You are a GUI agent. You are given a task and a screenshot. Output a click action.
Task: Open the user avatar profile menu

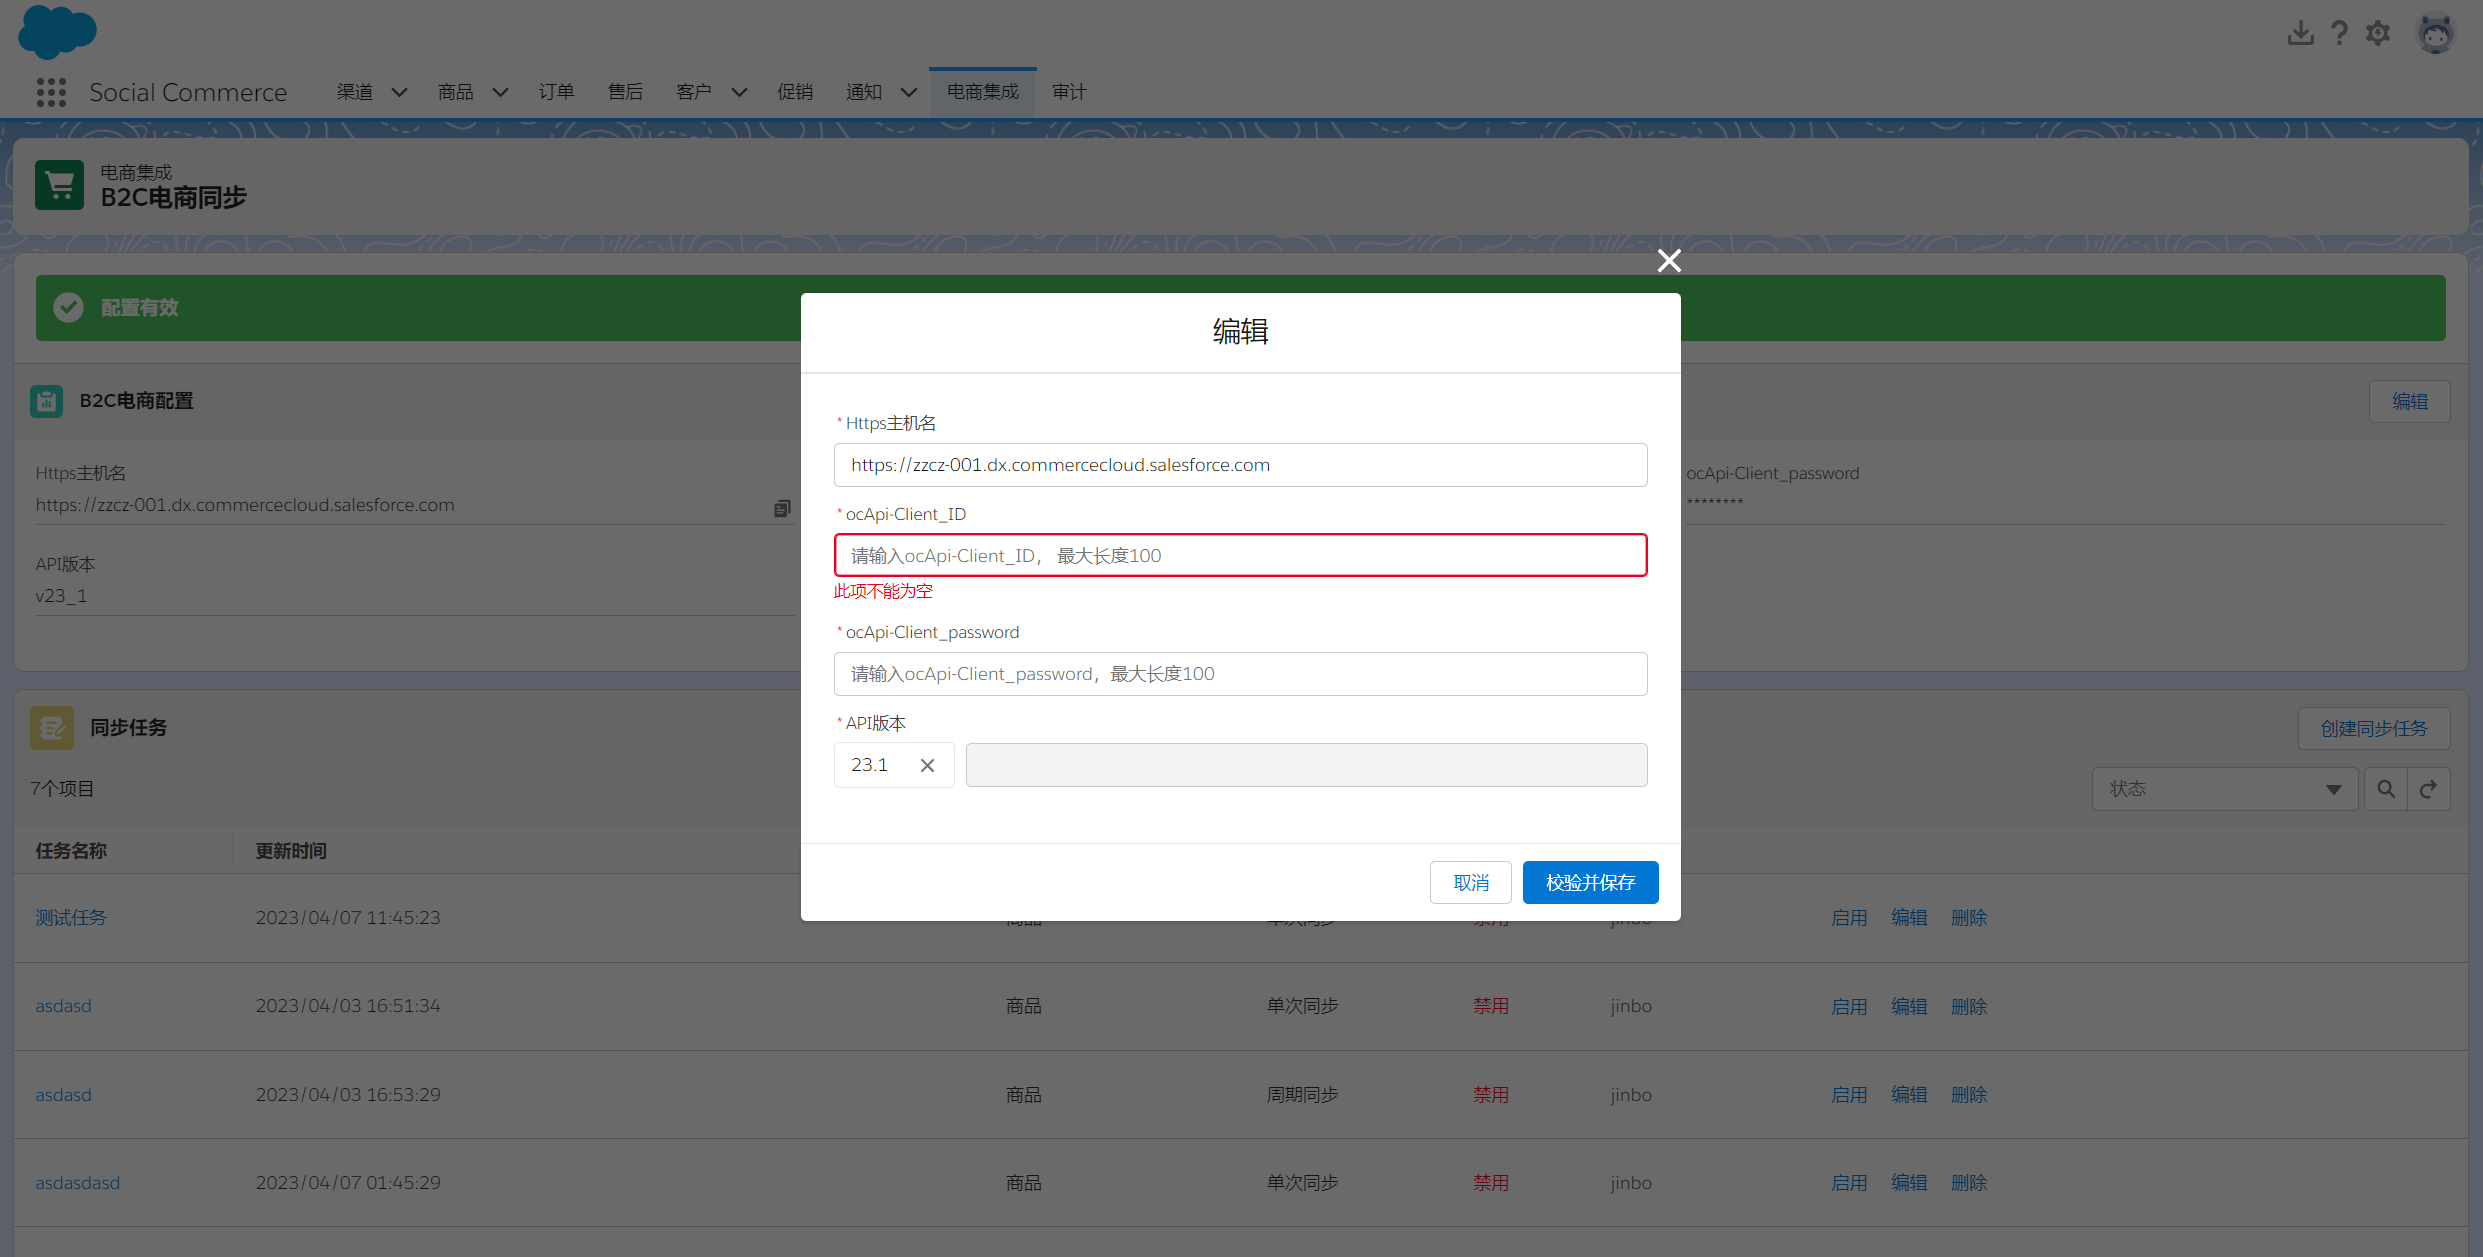pyautogui.click(x=2435, y=34)
